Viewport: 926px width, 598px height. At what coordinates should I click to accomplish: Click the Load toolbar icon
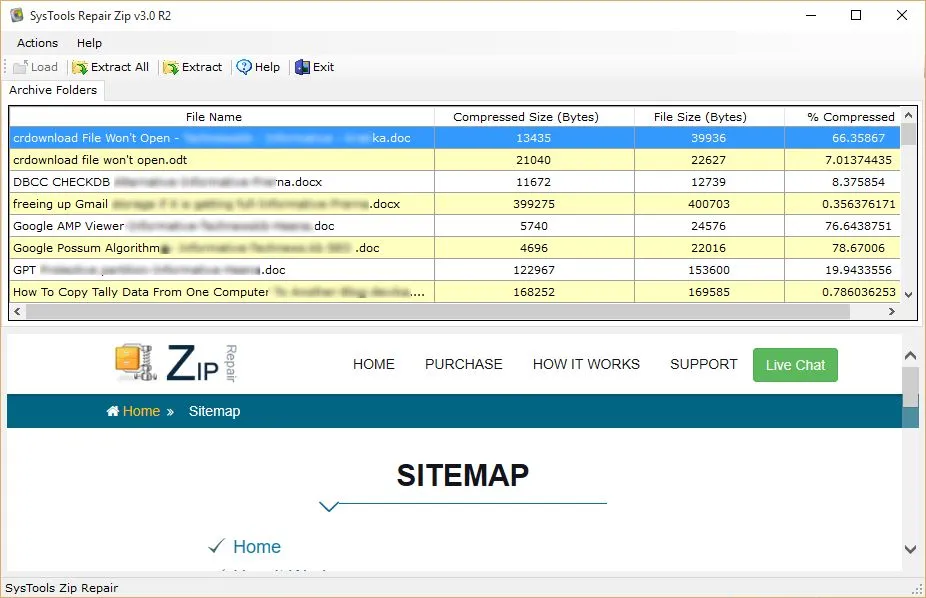20,67
